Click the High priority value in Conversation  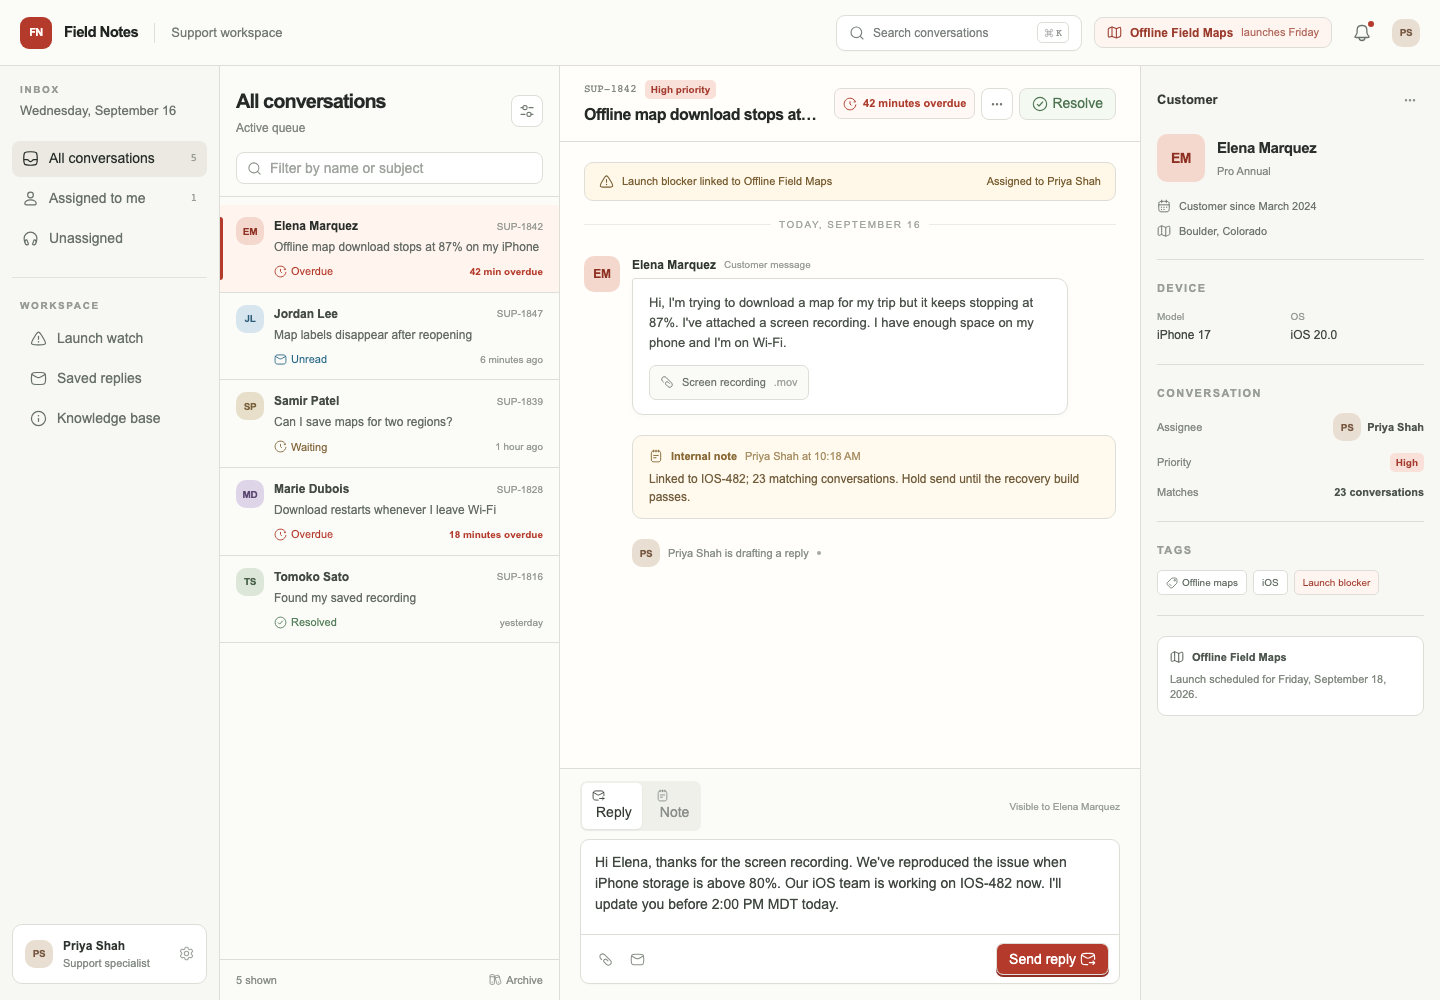pyautogui.click(x=1406, y=462)
